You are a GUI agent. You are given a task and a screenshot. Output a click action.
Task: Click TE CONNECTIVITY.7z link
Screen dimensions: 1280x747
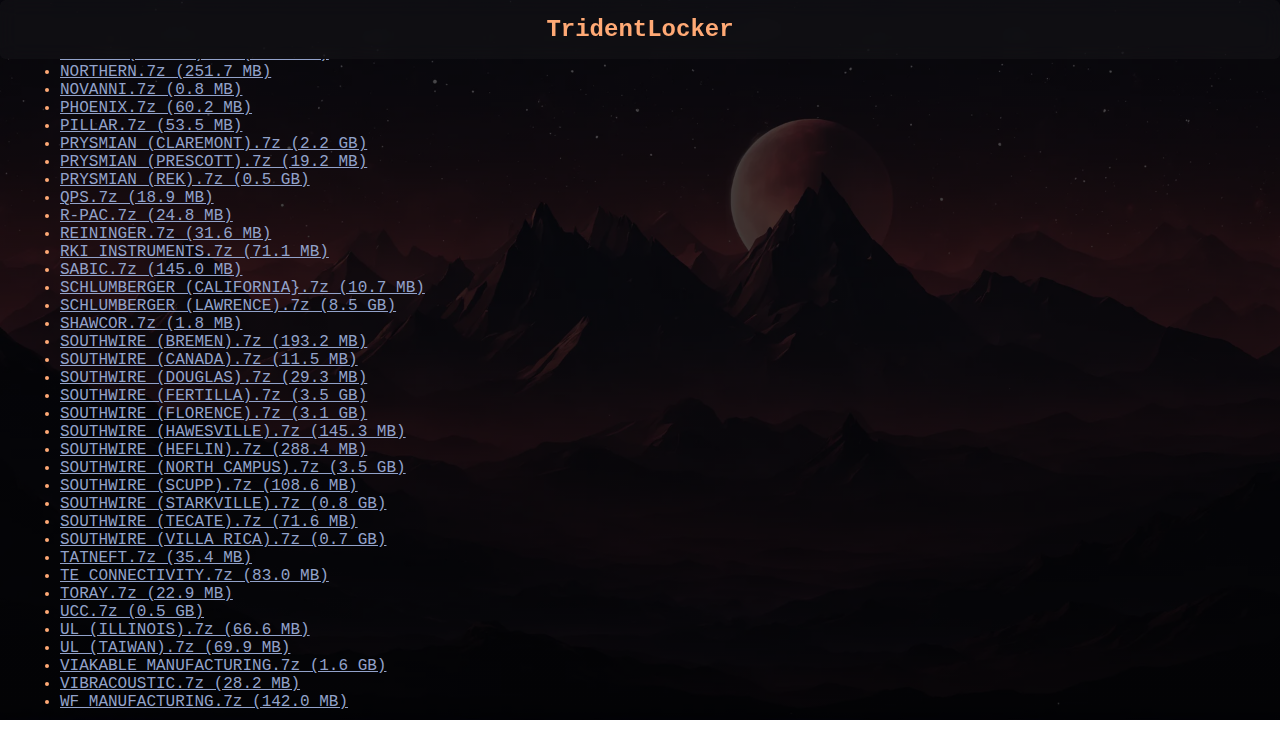point(194,576)
